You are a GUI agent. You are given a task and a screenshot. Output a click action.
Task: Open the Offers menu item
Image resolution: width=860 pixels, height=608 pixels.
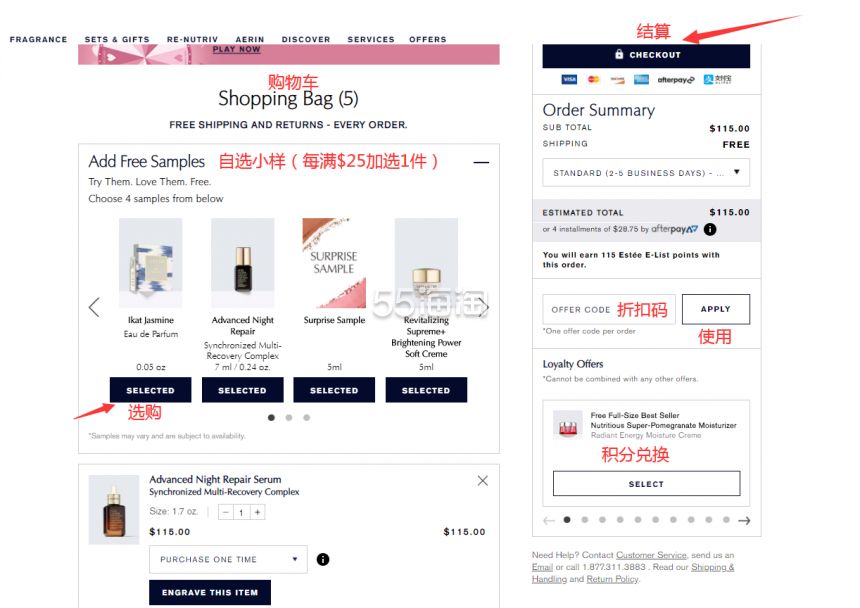(428, 39)
